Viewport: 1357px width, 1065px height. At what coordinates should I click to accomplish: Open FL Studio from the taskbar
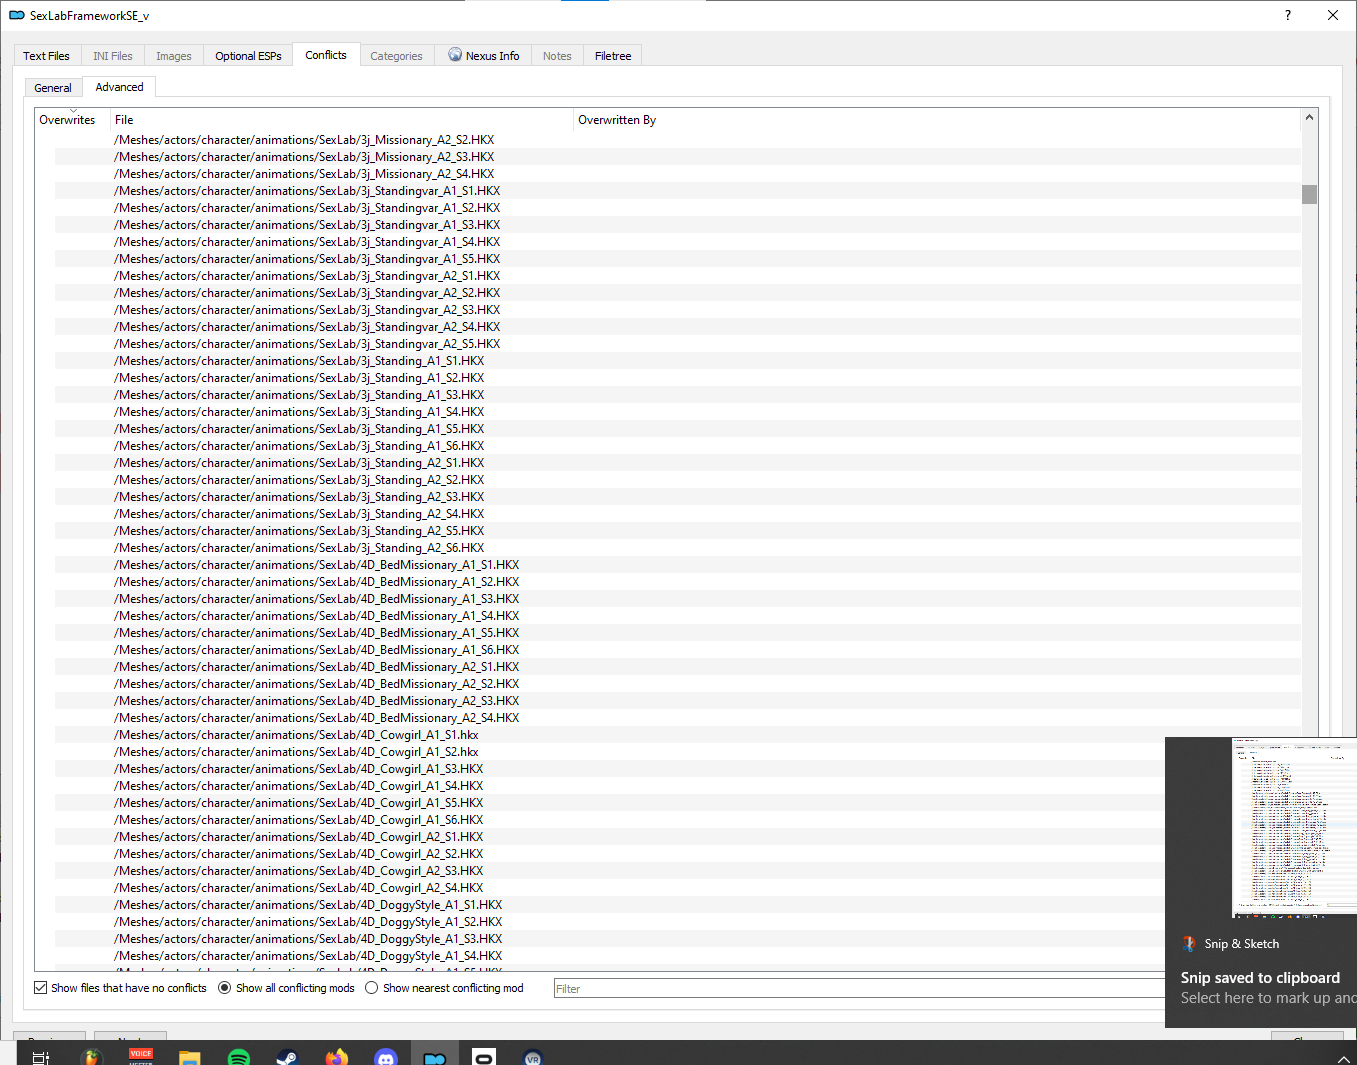(92, 1057)
